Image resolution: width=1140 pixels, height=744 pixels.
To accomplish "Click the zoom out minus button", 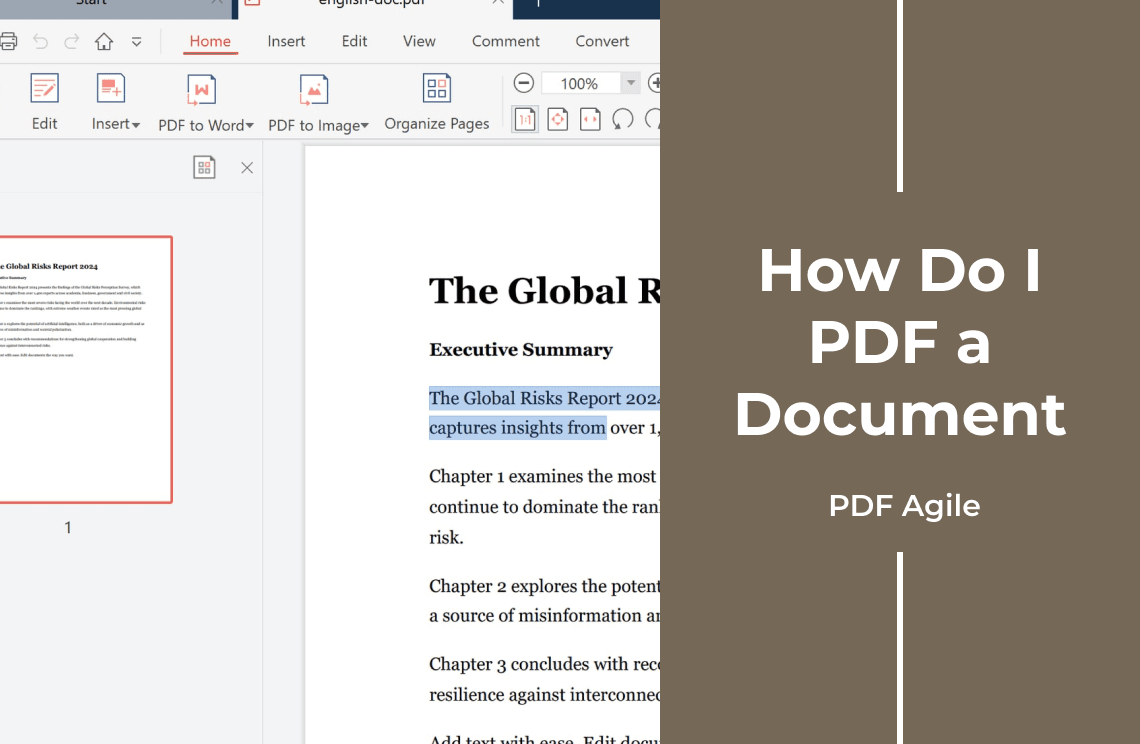I will (x=523, y=83).
